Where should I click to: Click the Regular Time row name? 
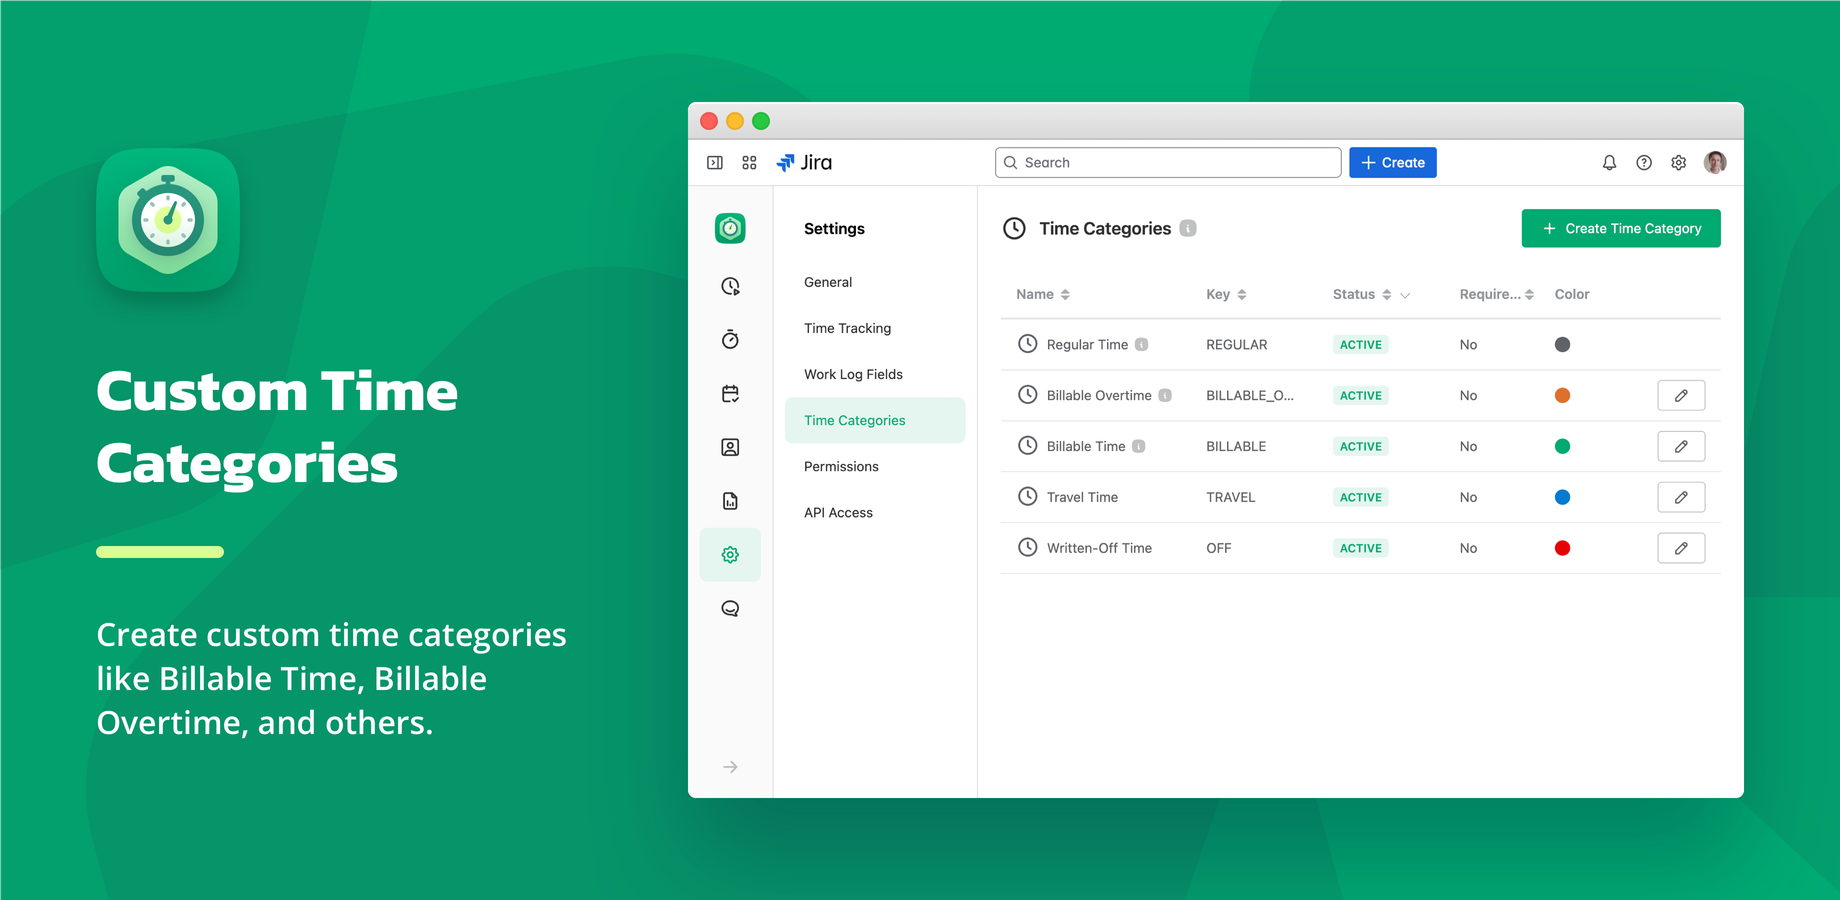[x=1087, y=344]
